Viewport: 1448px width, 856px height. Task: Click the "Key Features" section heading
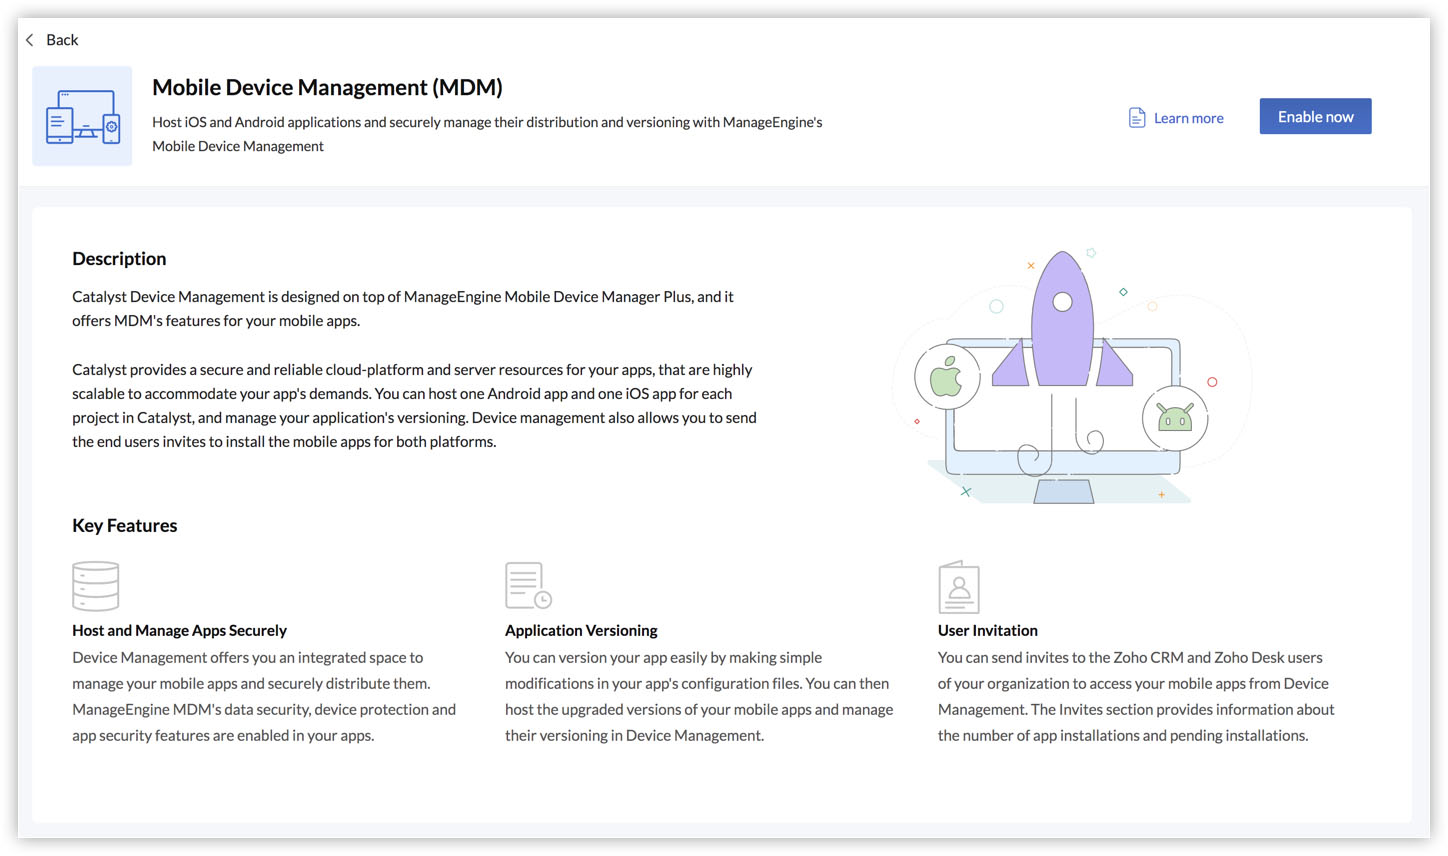pyautogui.click(x=124, y=526)
